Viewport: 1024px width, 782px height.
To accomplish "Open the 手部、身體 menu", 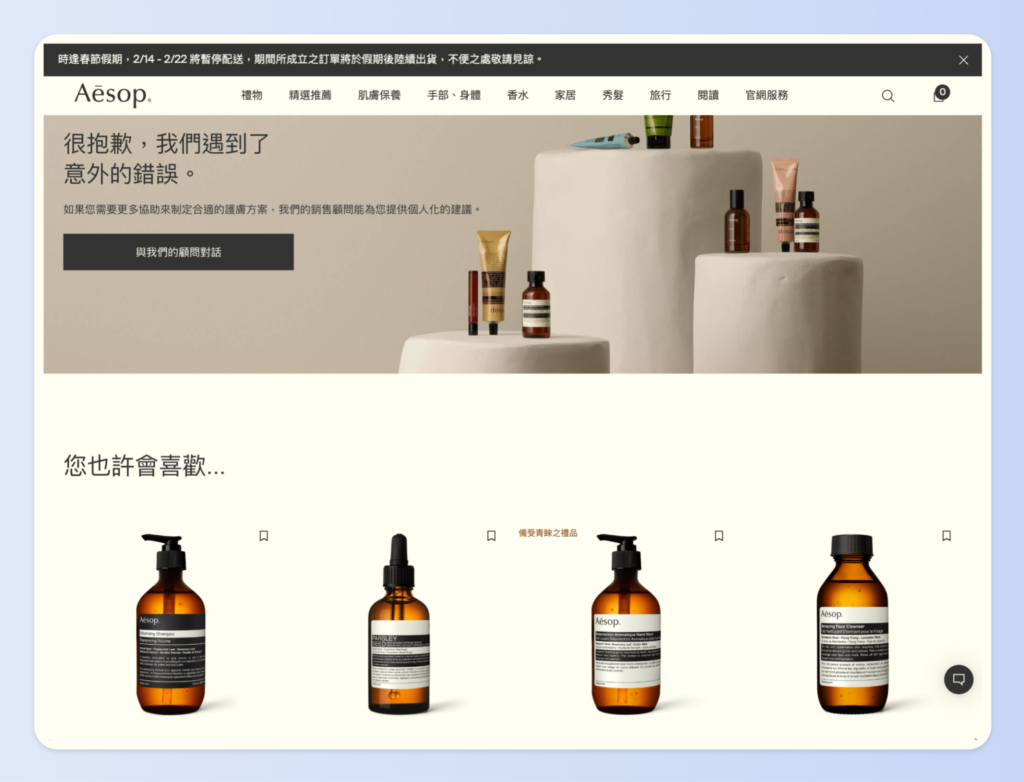I will coord(454,95).
